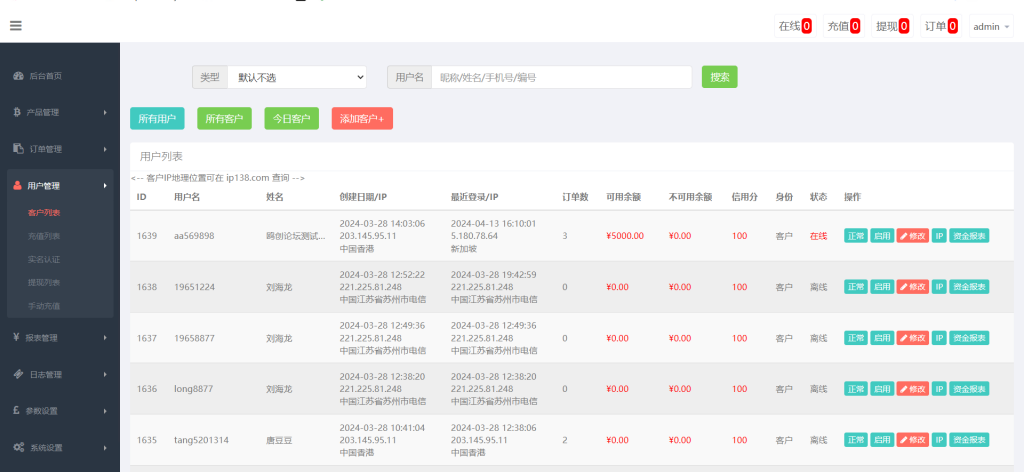Toggle the hamburger sidebar menu icon
This screenshot has width=1024, height=472.
coord(16,26)
